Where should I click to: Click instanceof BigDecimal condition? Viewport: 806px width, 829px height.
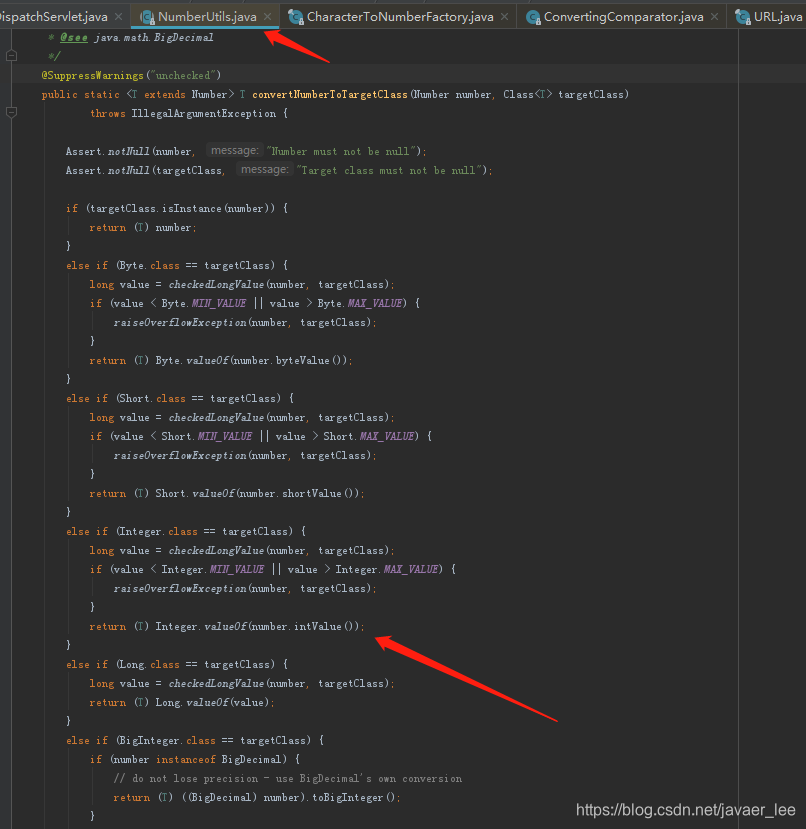click(x=218, y=760)
